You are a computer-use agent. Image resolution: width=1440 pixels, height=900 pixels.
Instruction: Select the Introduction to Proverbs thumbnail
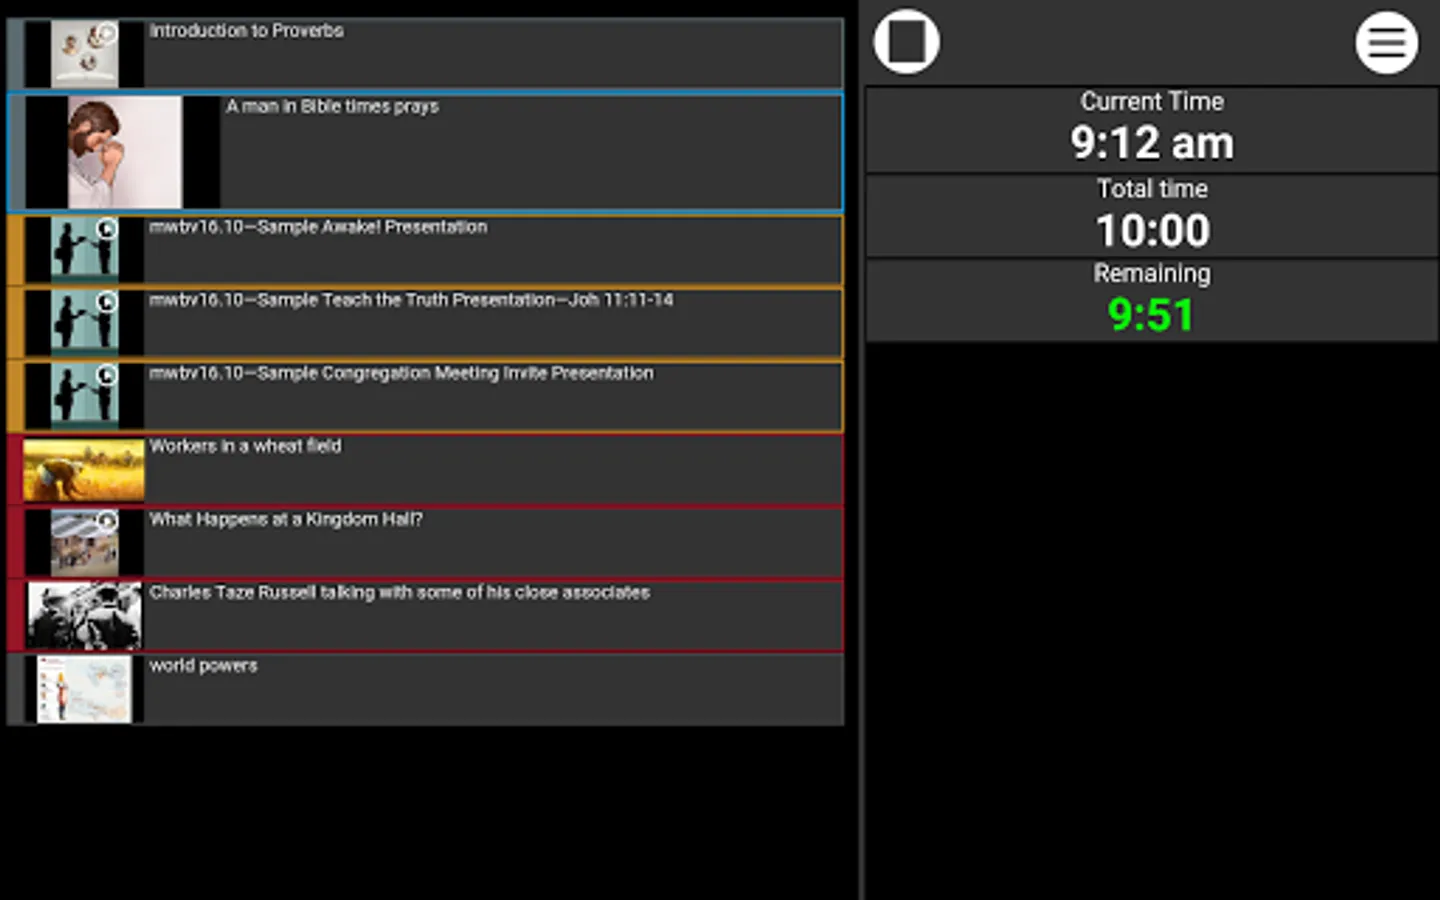[x=85, y=54]
